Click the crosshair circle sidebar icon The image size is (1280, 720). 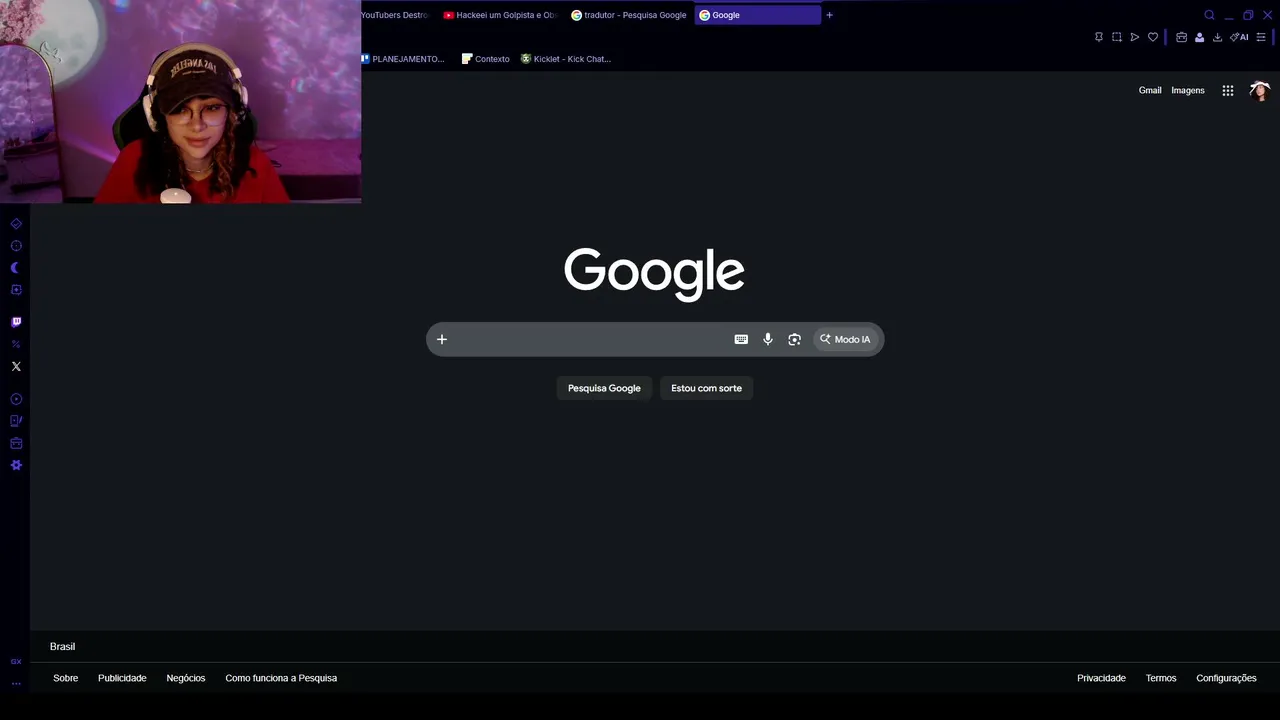click(x=16, y=246)
